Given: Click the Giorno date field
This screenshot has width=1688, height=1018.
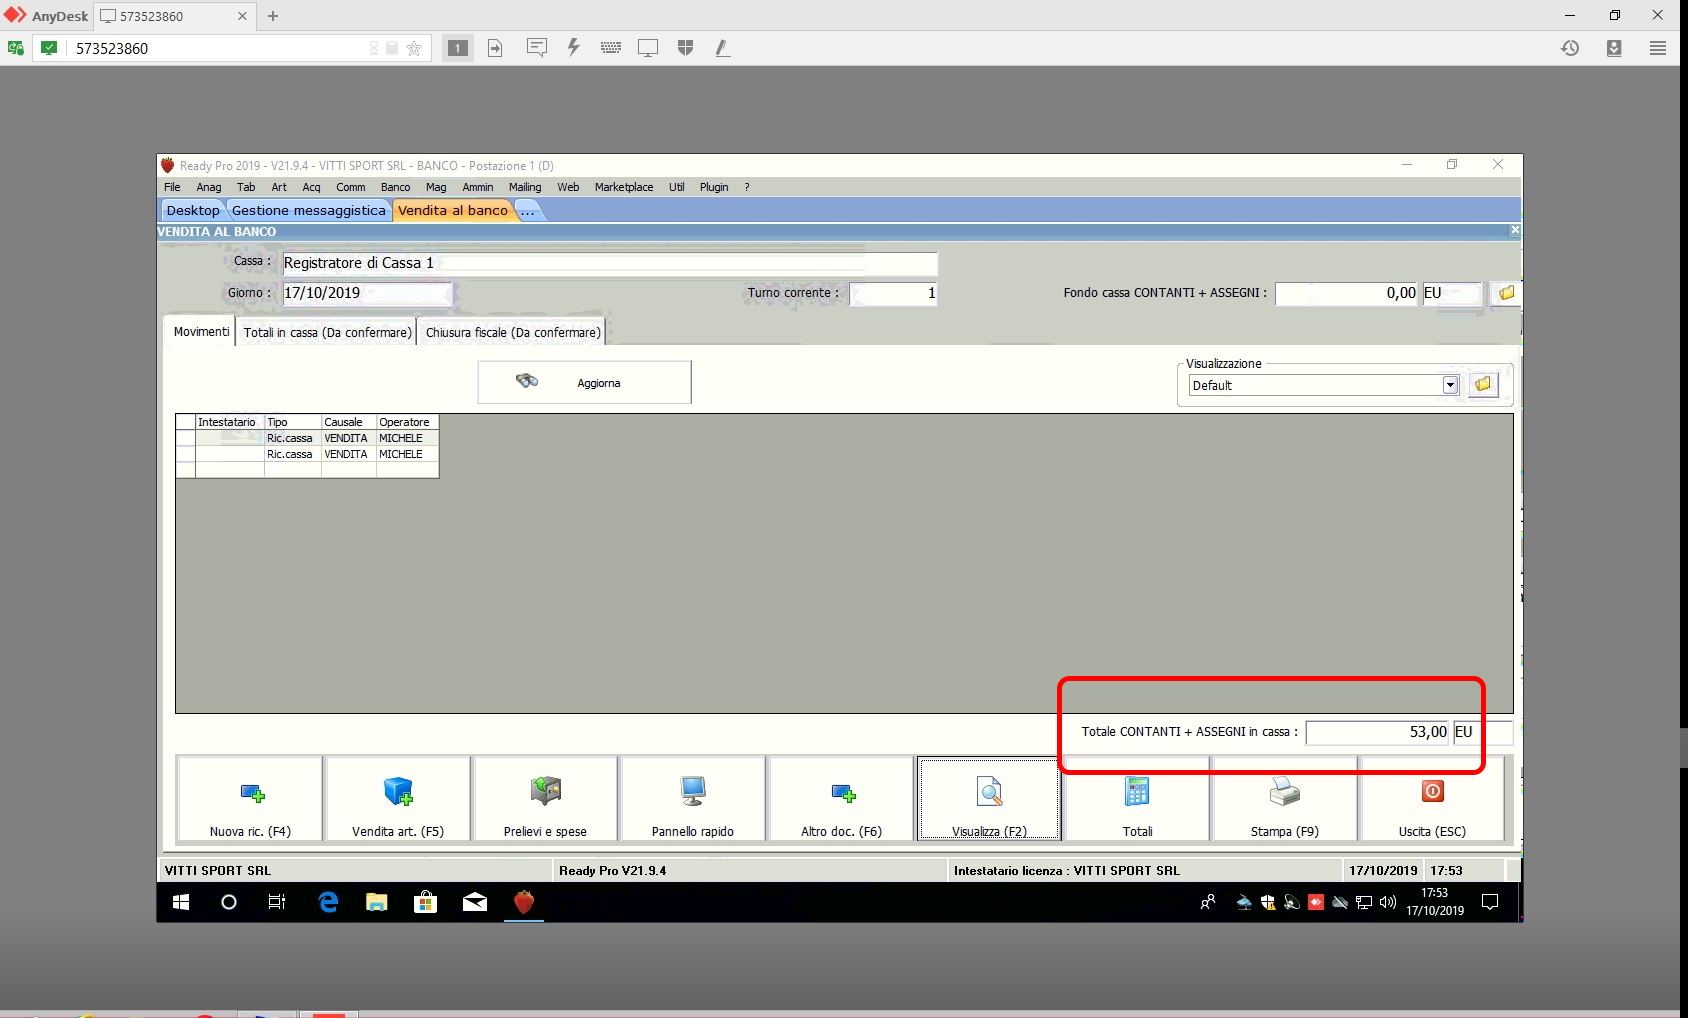Looking at the screenshot, I should [367, 293].
